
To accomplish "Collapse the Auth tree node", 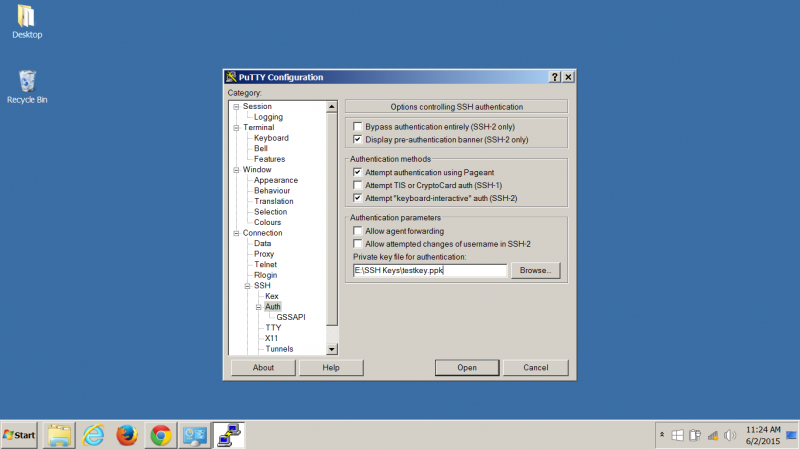I will 259,307.
